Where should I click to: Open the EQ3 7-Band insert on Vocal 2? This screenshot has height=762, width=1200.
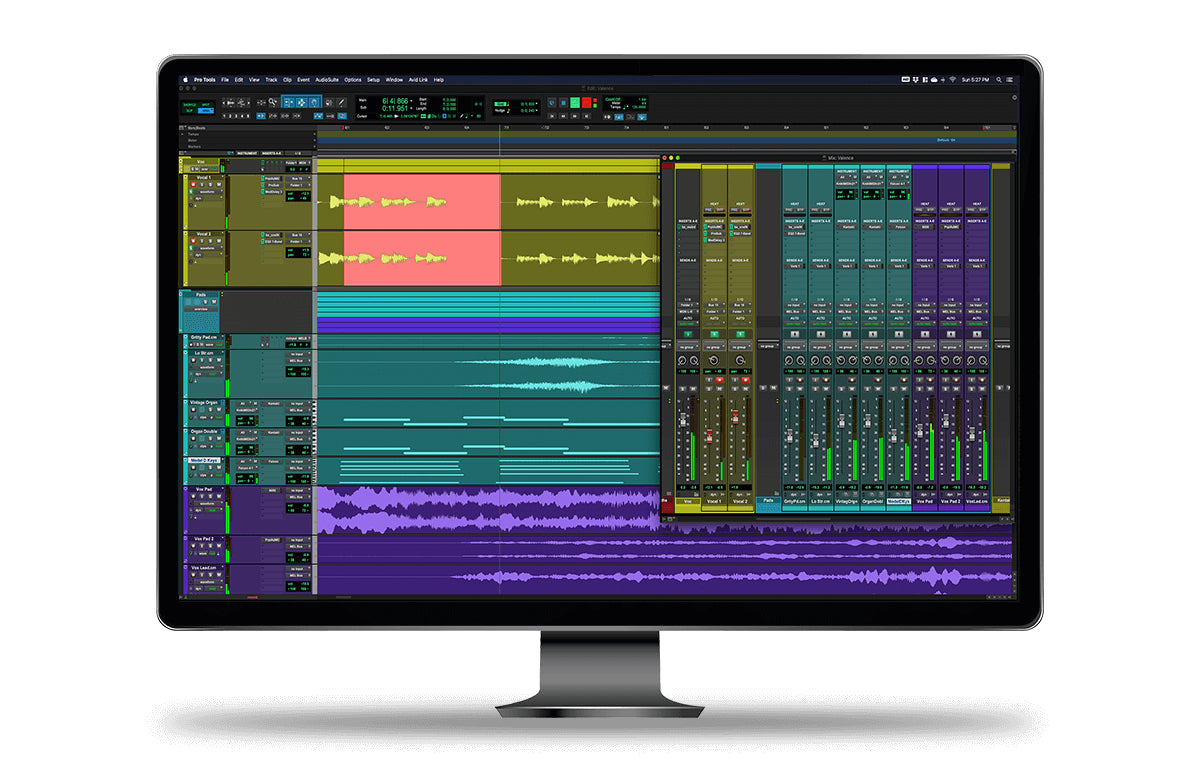pos(274,241)
